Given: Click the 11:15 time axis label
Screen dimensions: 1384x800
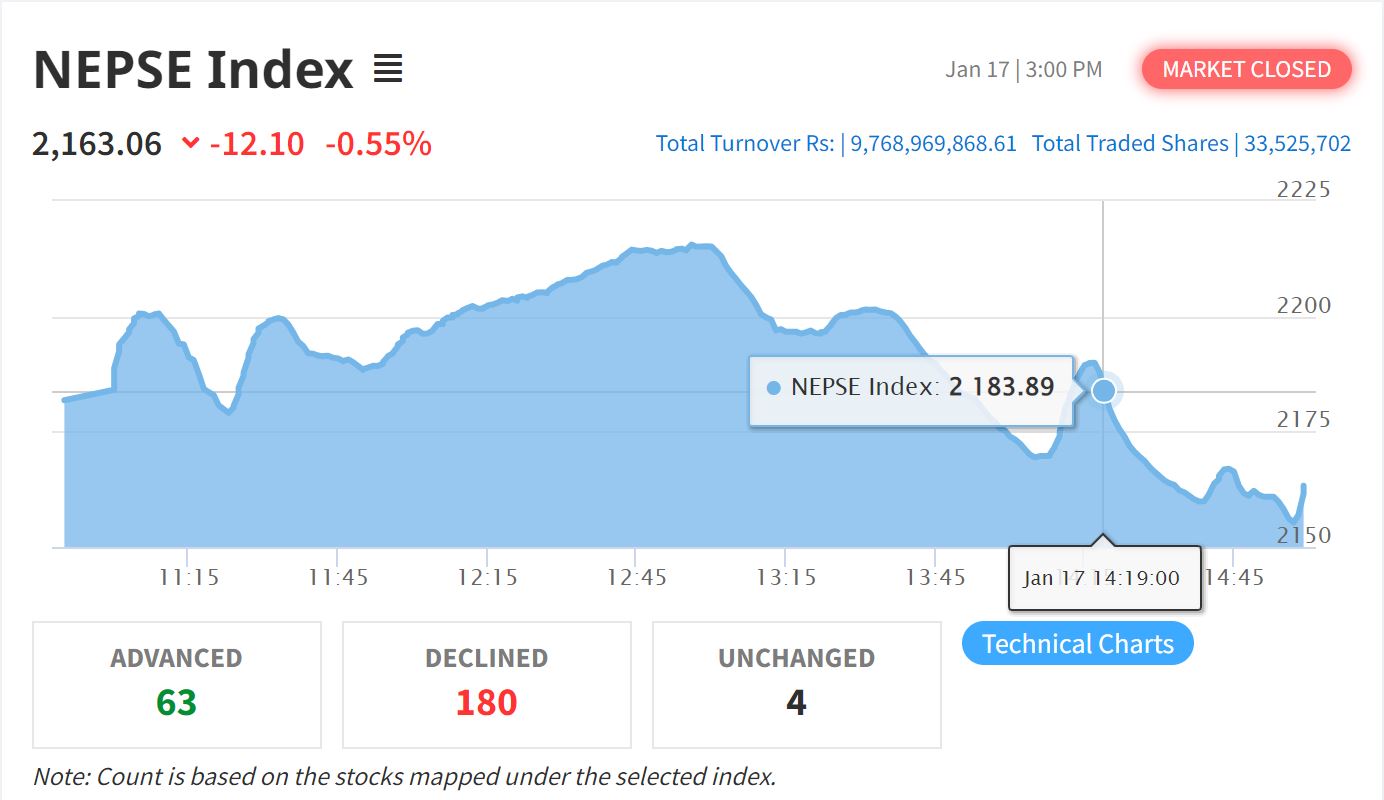Looking at the screenshot, I should [188, 578].
